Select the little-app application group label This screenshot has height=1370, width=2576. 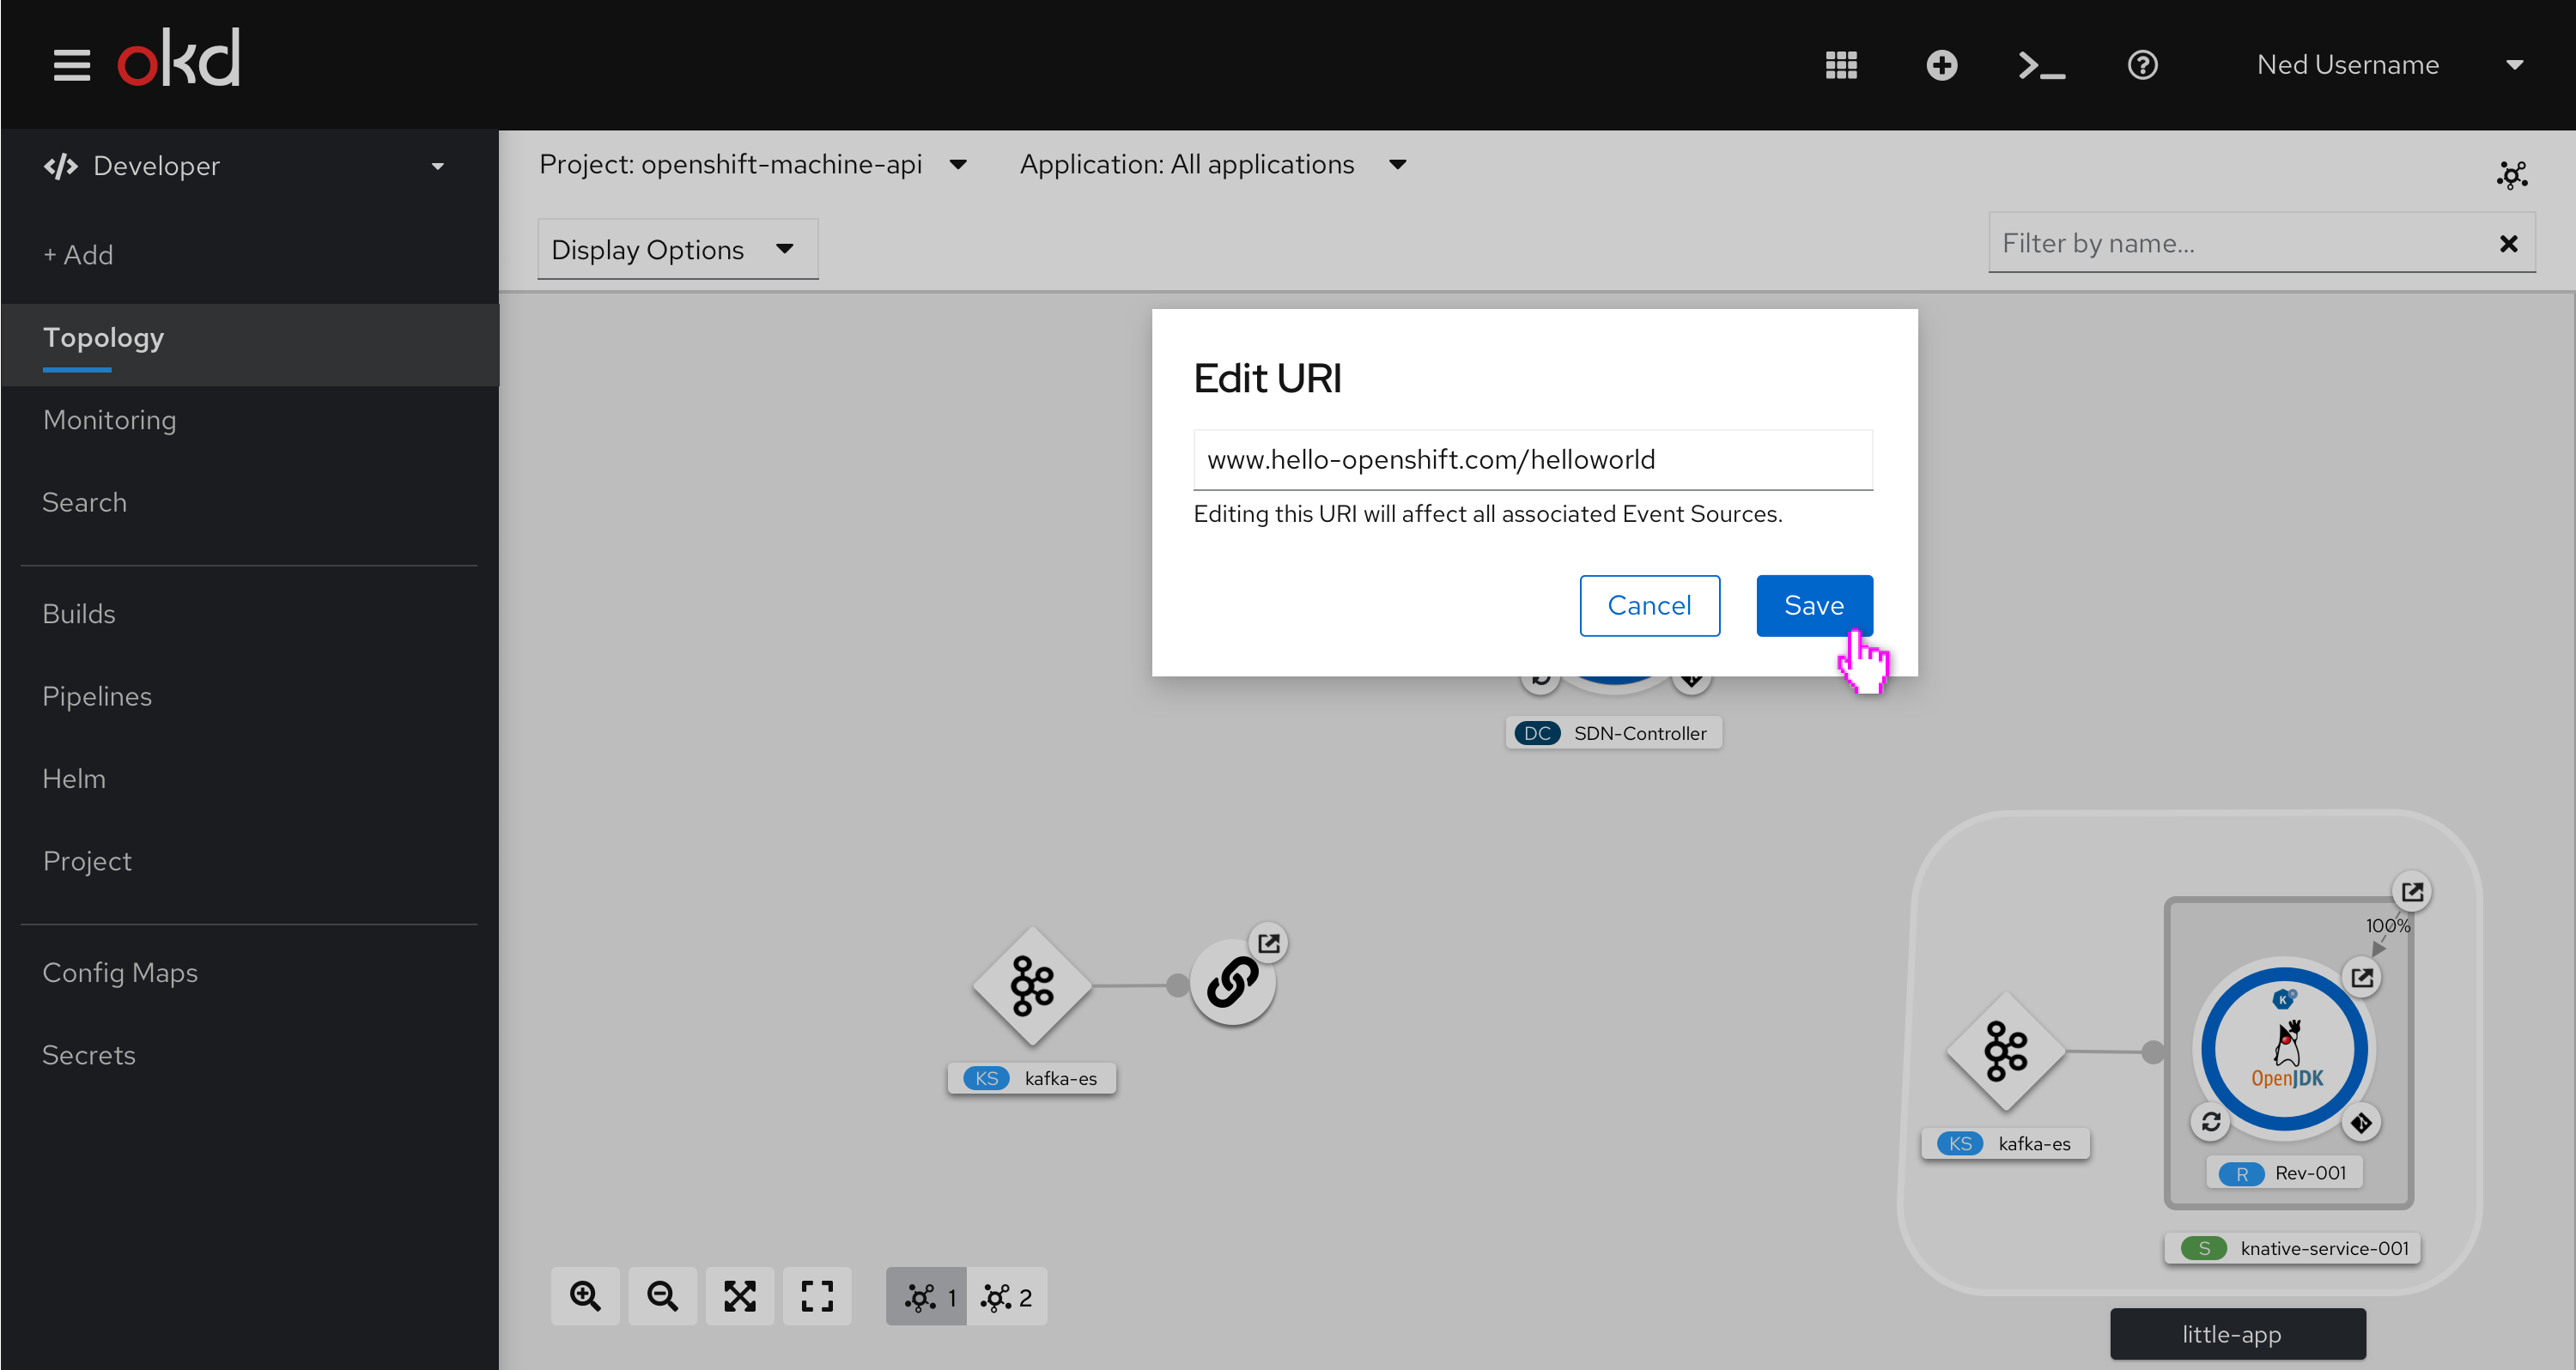coord(2238,1334)
